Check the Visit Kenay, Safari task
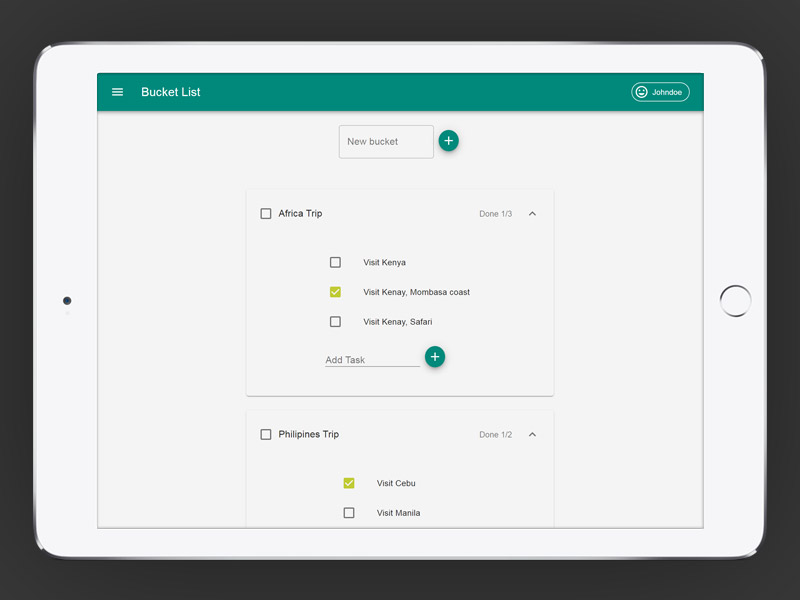 335,322
